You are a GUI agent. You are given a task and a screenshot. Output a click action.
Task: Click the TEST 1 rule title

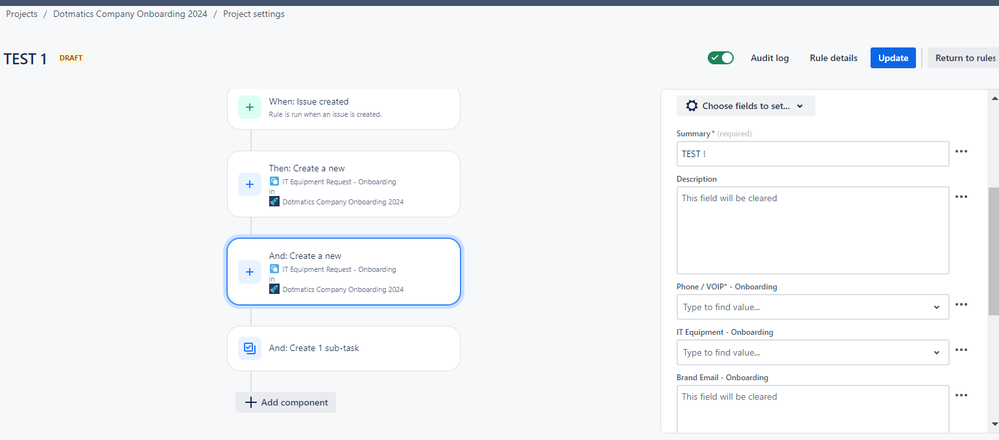pos(25,59)
